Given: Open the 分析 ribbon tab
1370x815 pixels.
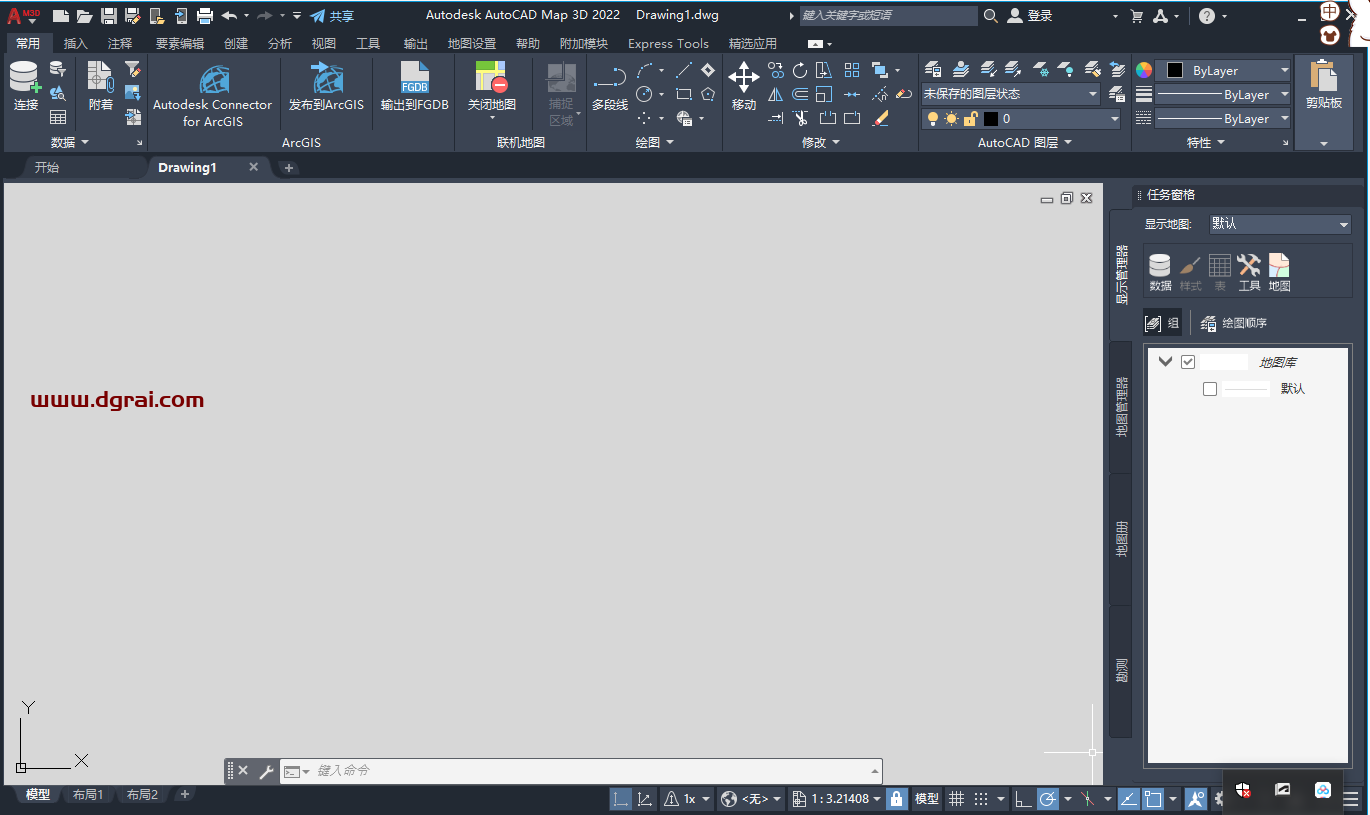Looking at the screenshot, I should (x=280, y=44).
